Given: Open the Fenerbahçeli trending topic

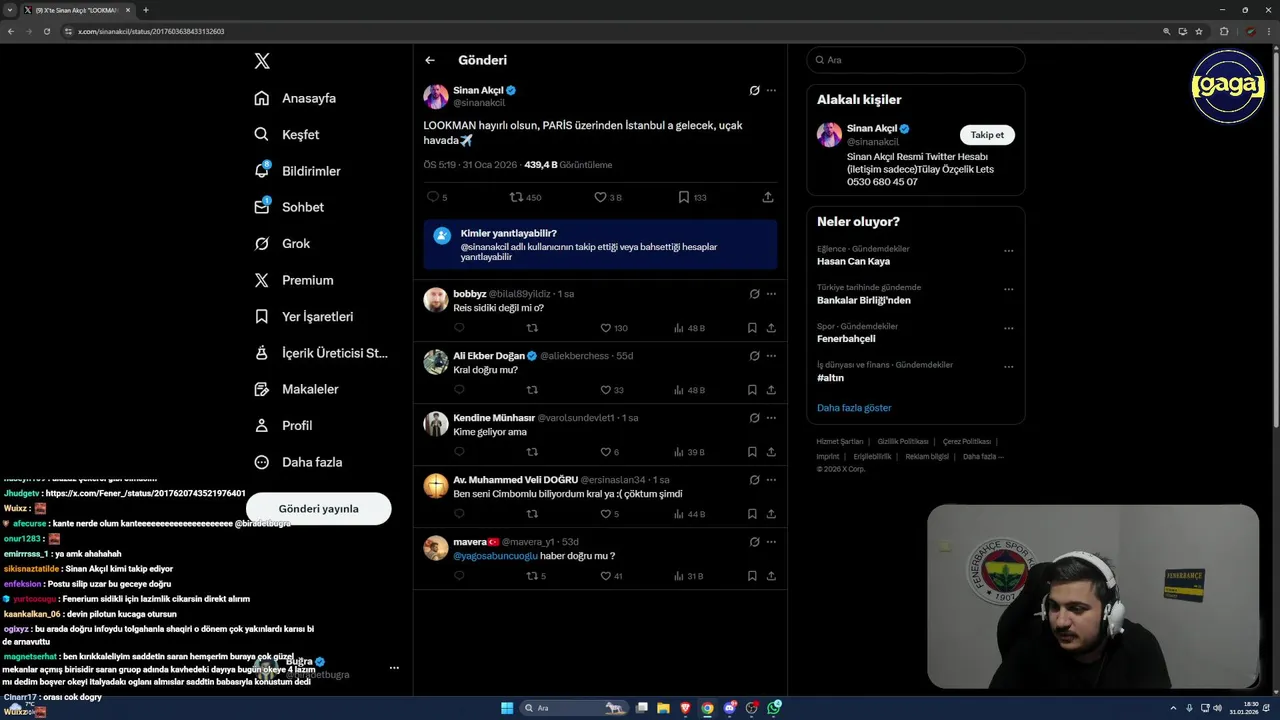Looking at the screenshot, I should point(846,339).
